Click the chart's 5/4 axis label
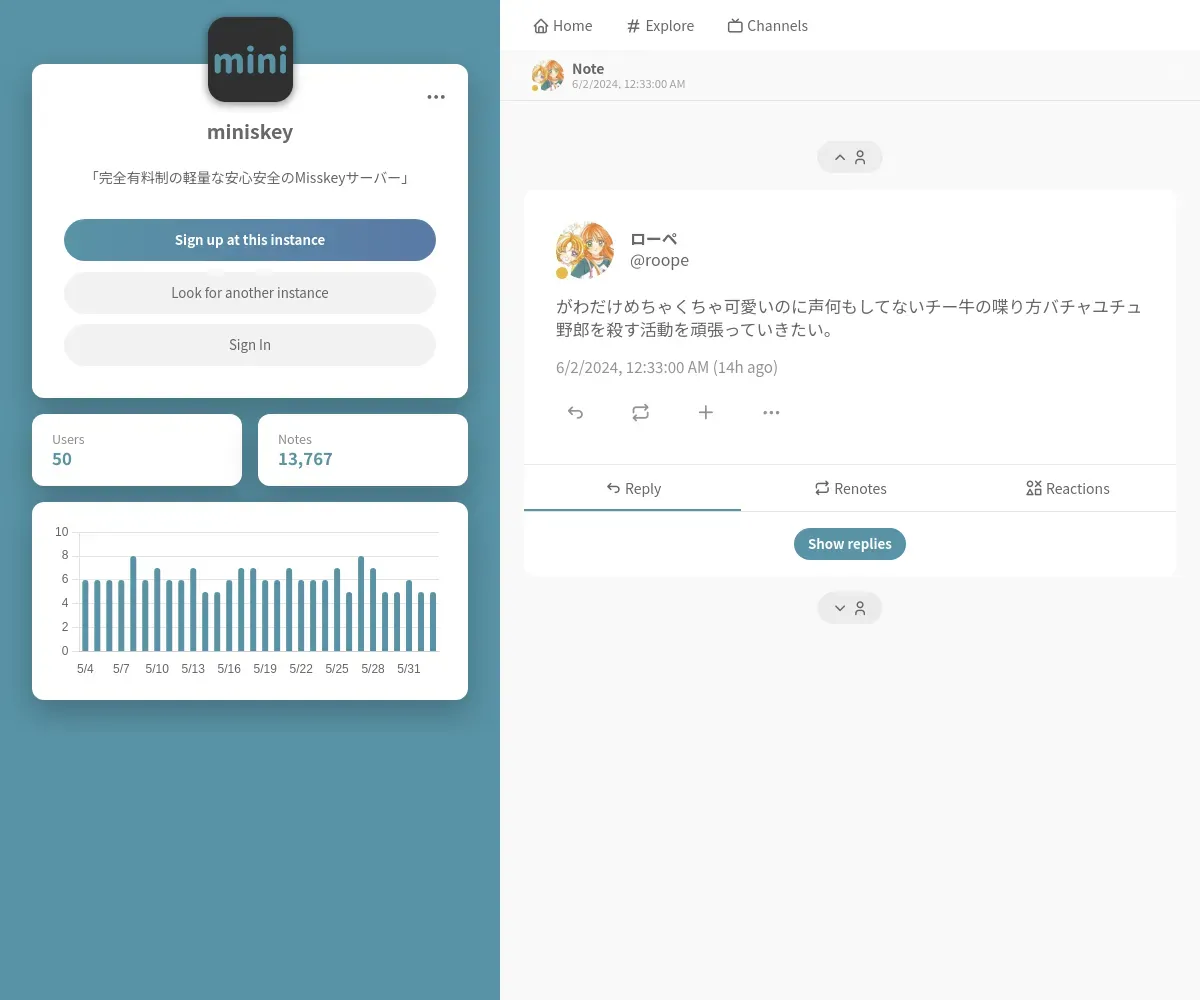 pyautogui.click(x=85, y=669)
